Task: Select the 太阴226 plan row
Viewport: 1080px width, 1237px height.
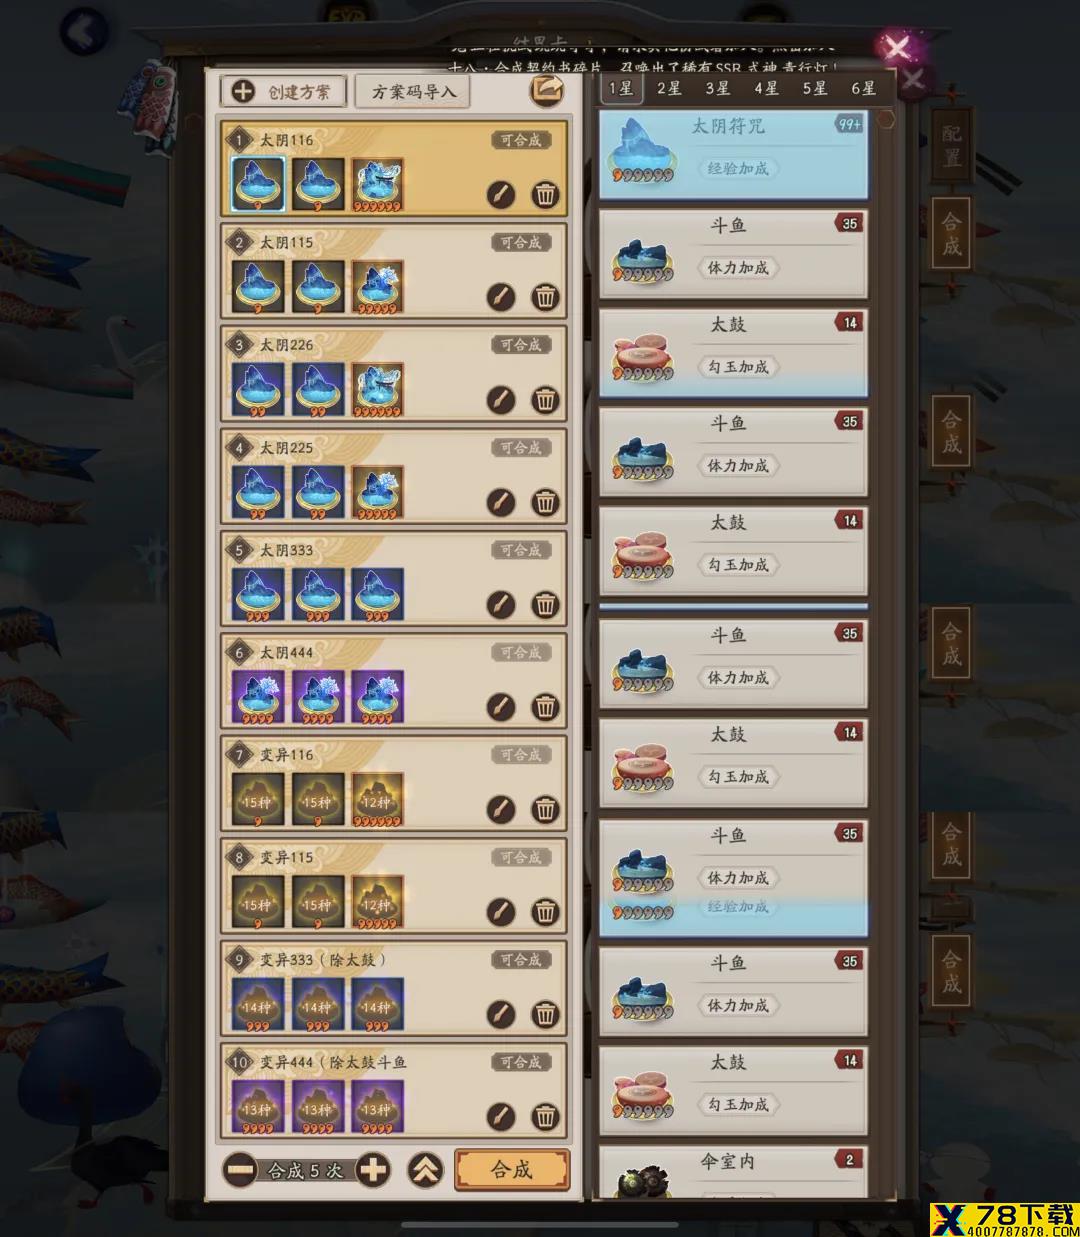Action: click(x=394, y=373)
